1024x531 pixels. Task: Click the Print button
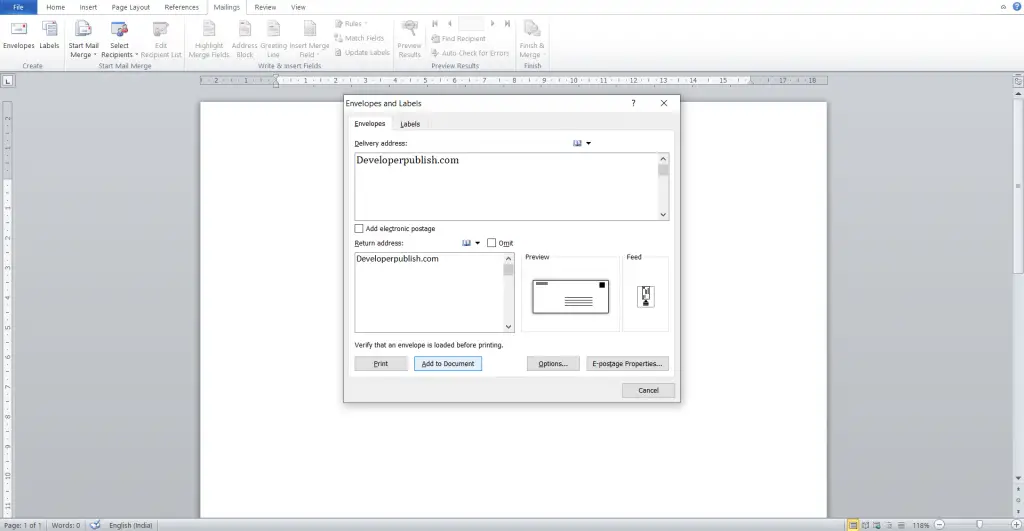(381, 364)
